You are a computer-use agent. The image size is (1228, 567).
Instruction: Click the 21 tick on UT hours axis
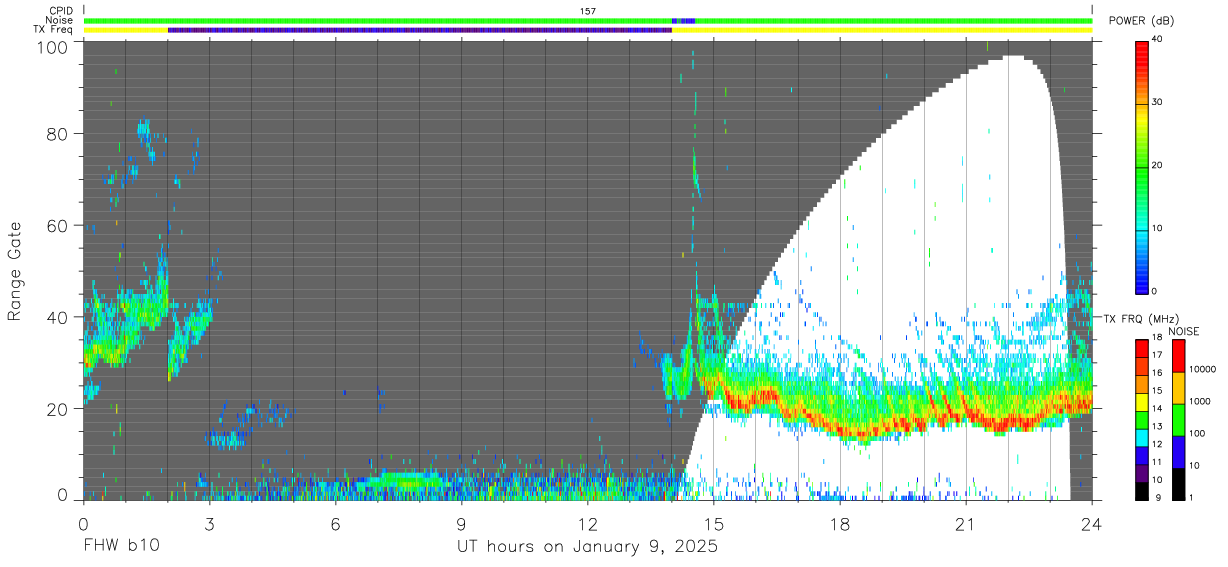pos(966,522)
